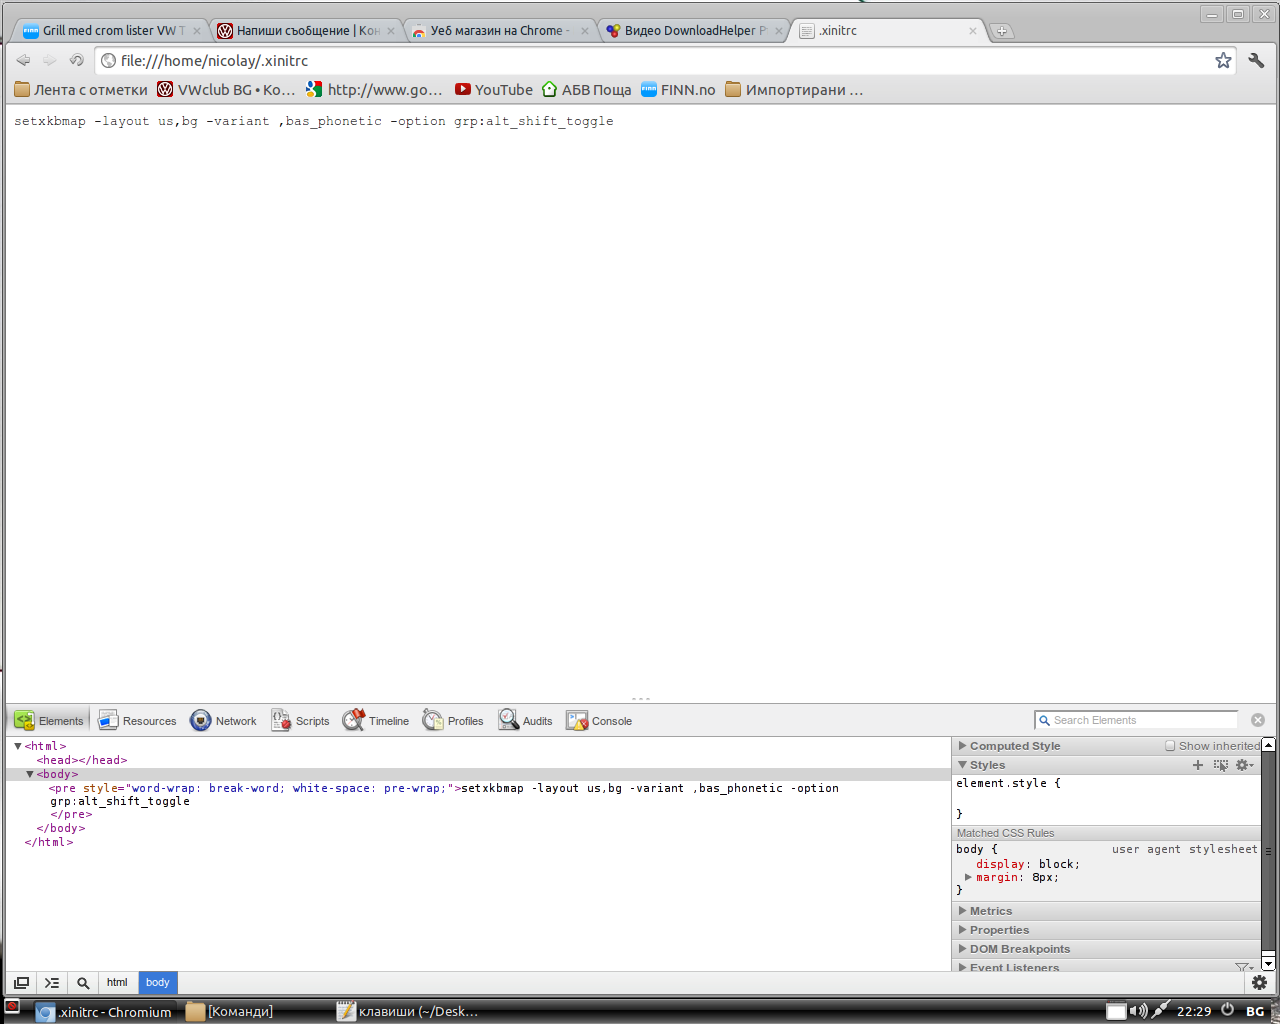
Task: Open the Profiles panel
Action: 453,721
